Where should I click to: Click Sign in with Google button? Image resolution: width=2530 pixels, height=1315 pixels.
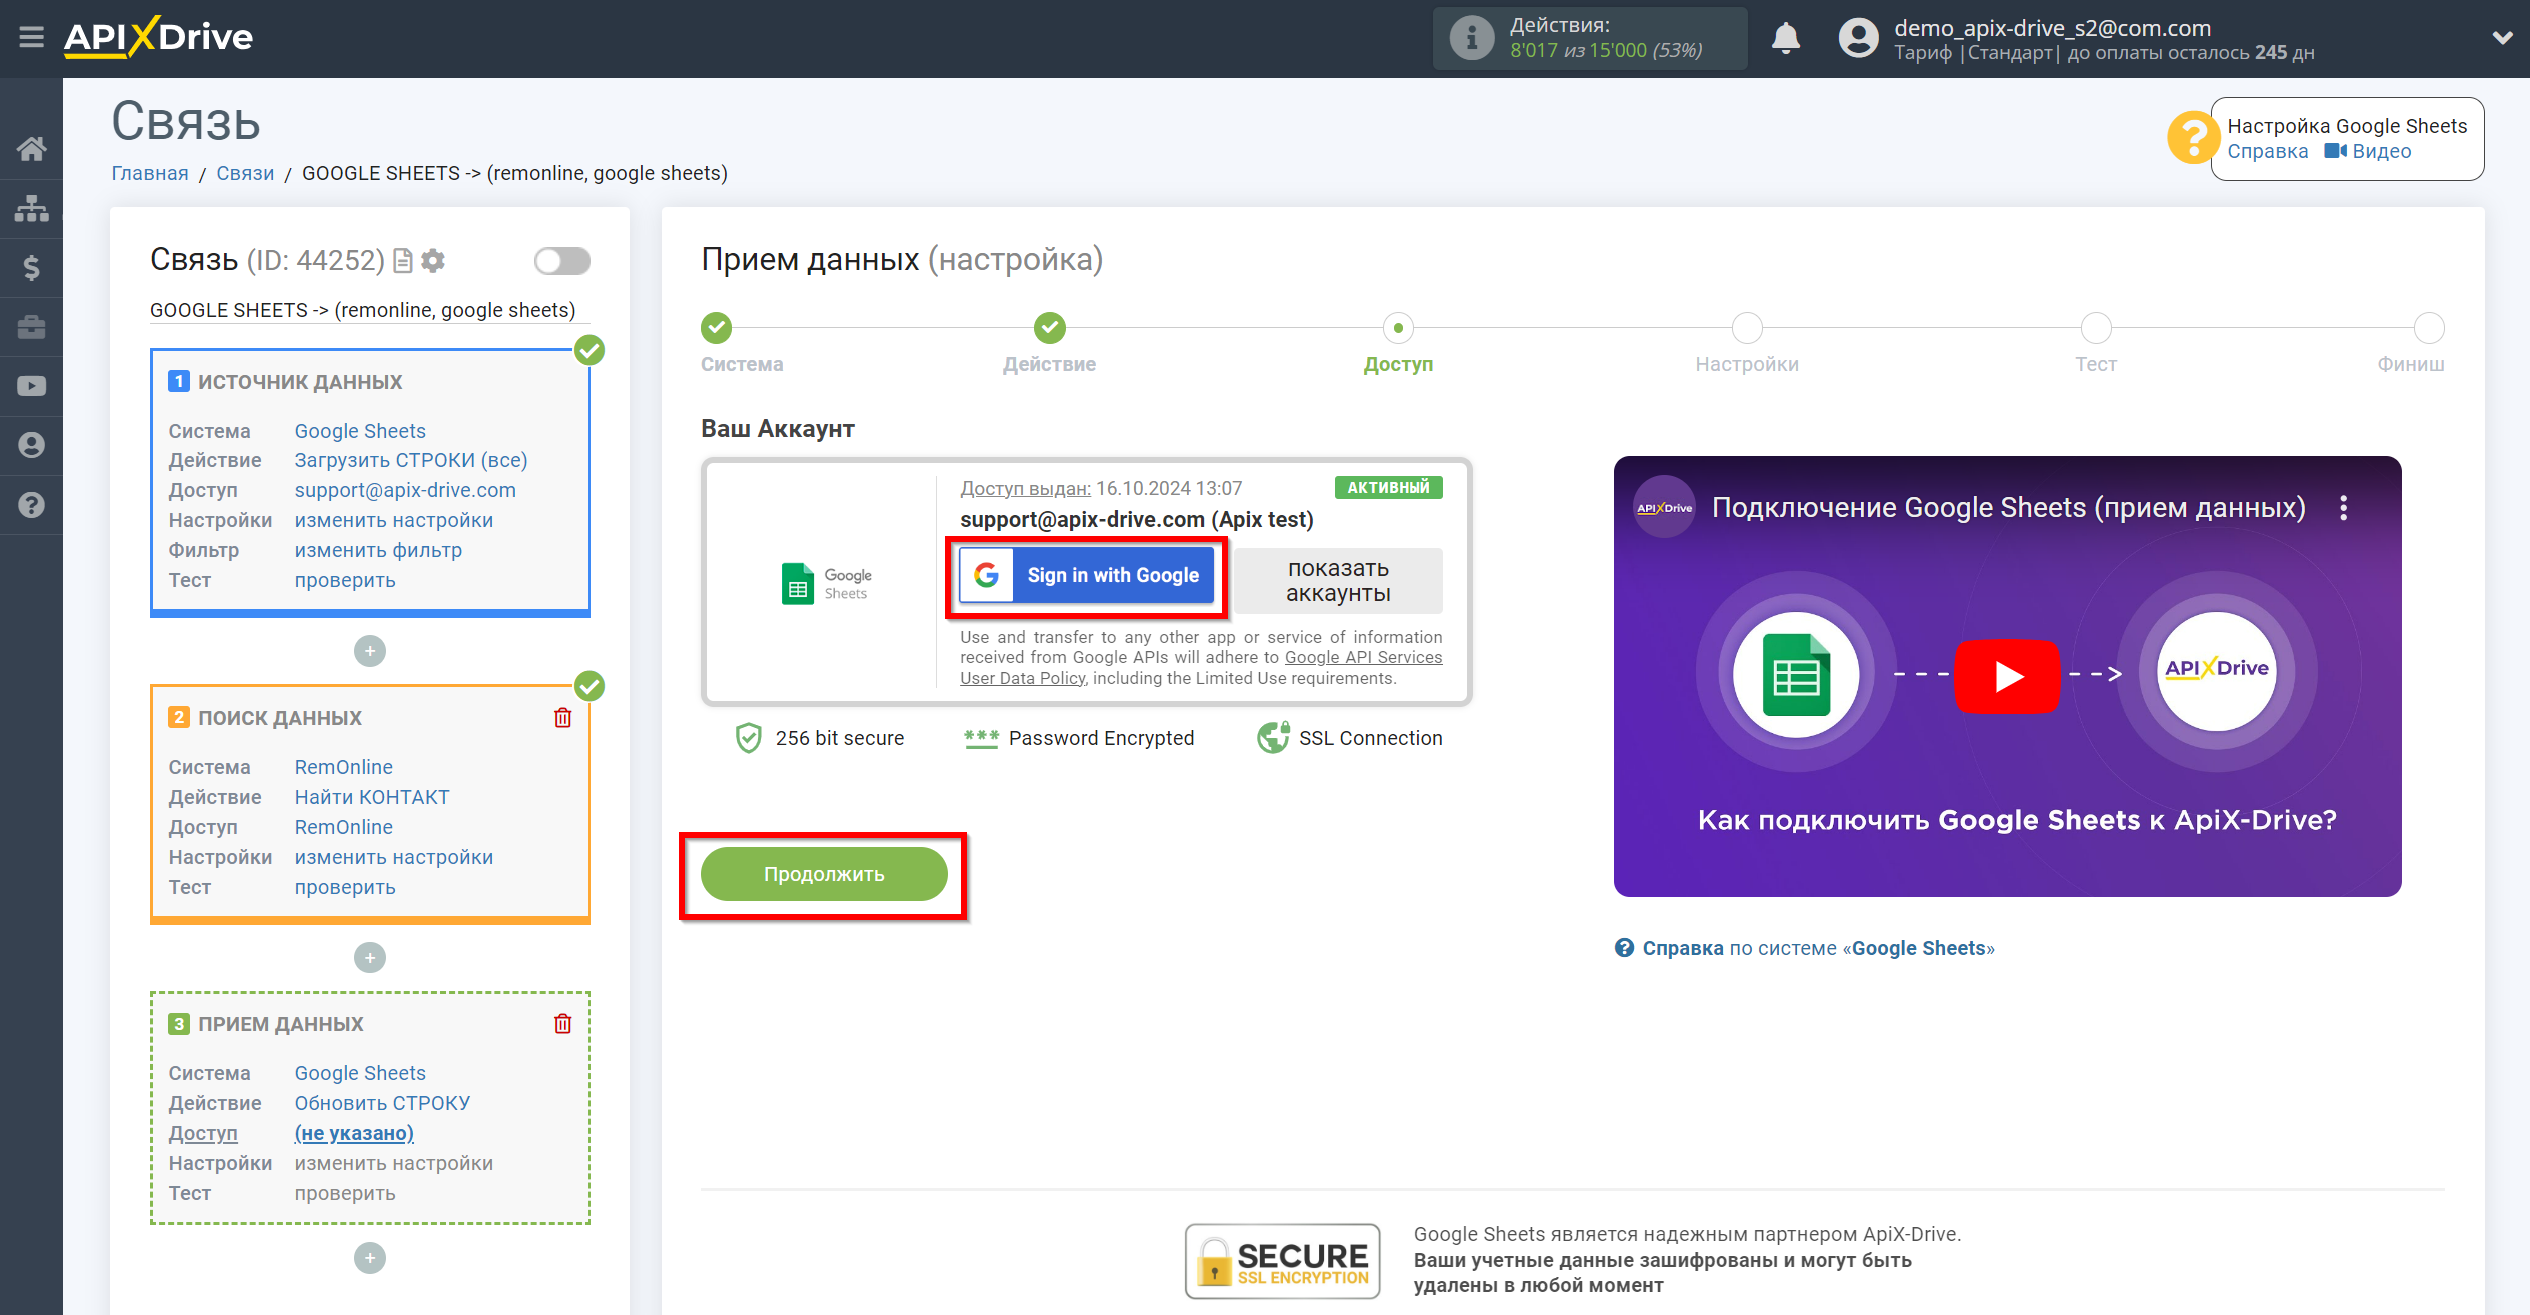point(1086,575)
